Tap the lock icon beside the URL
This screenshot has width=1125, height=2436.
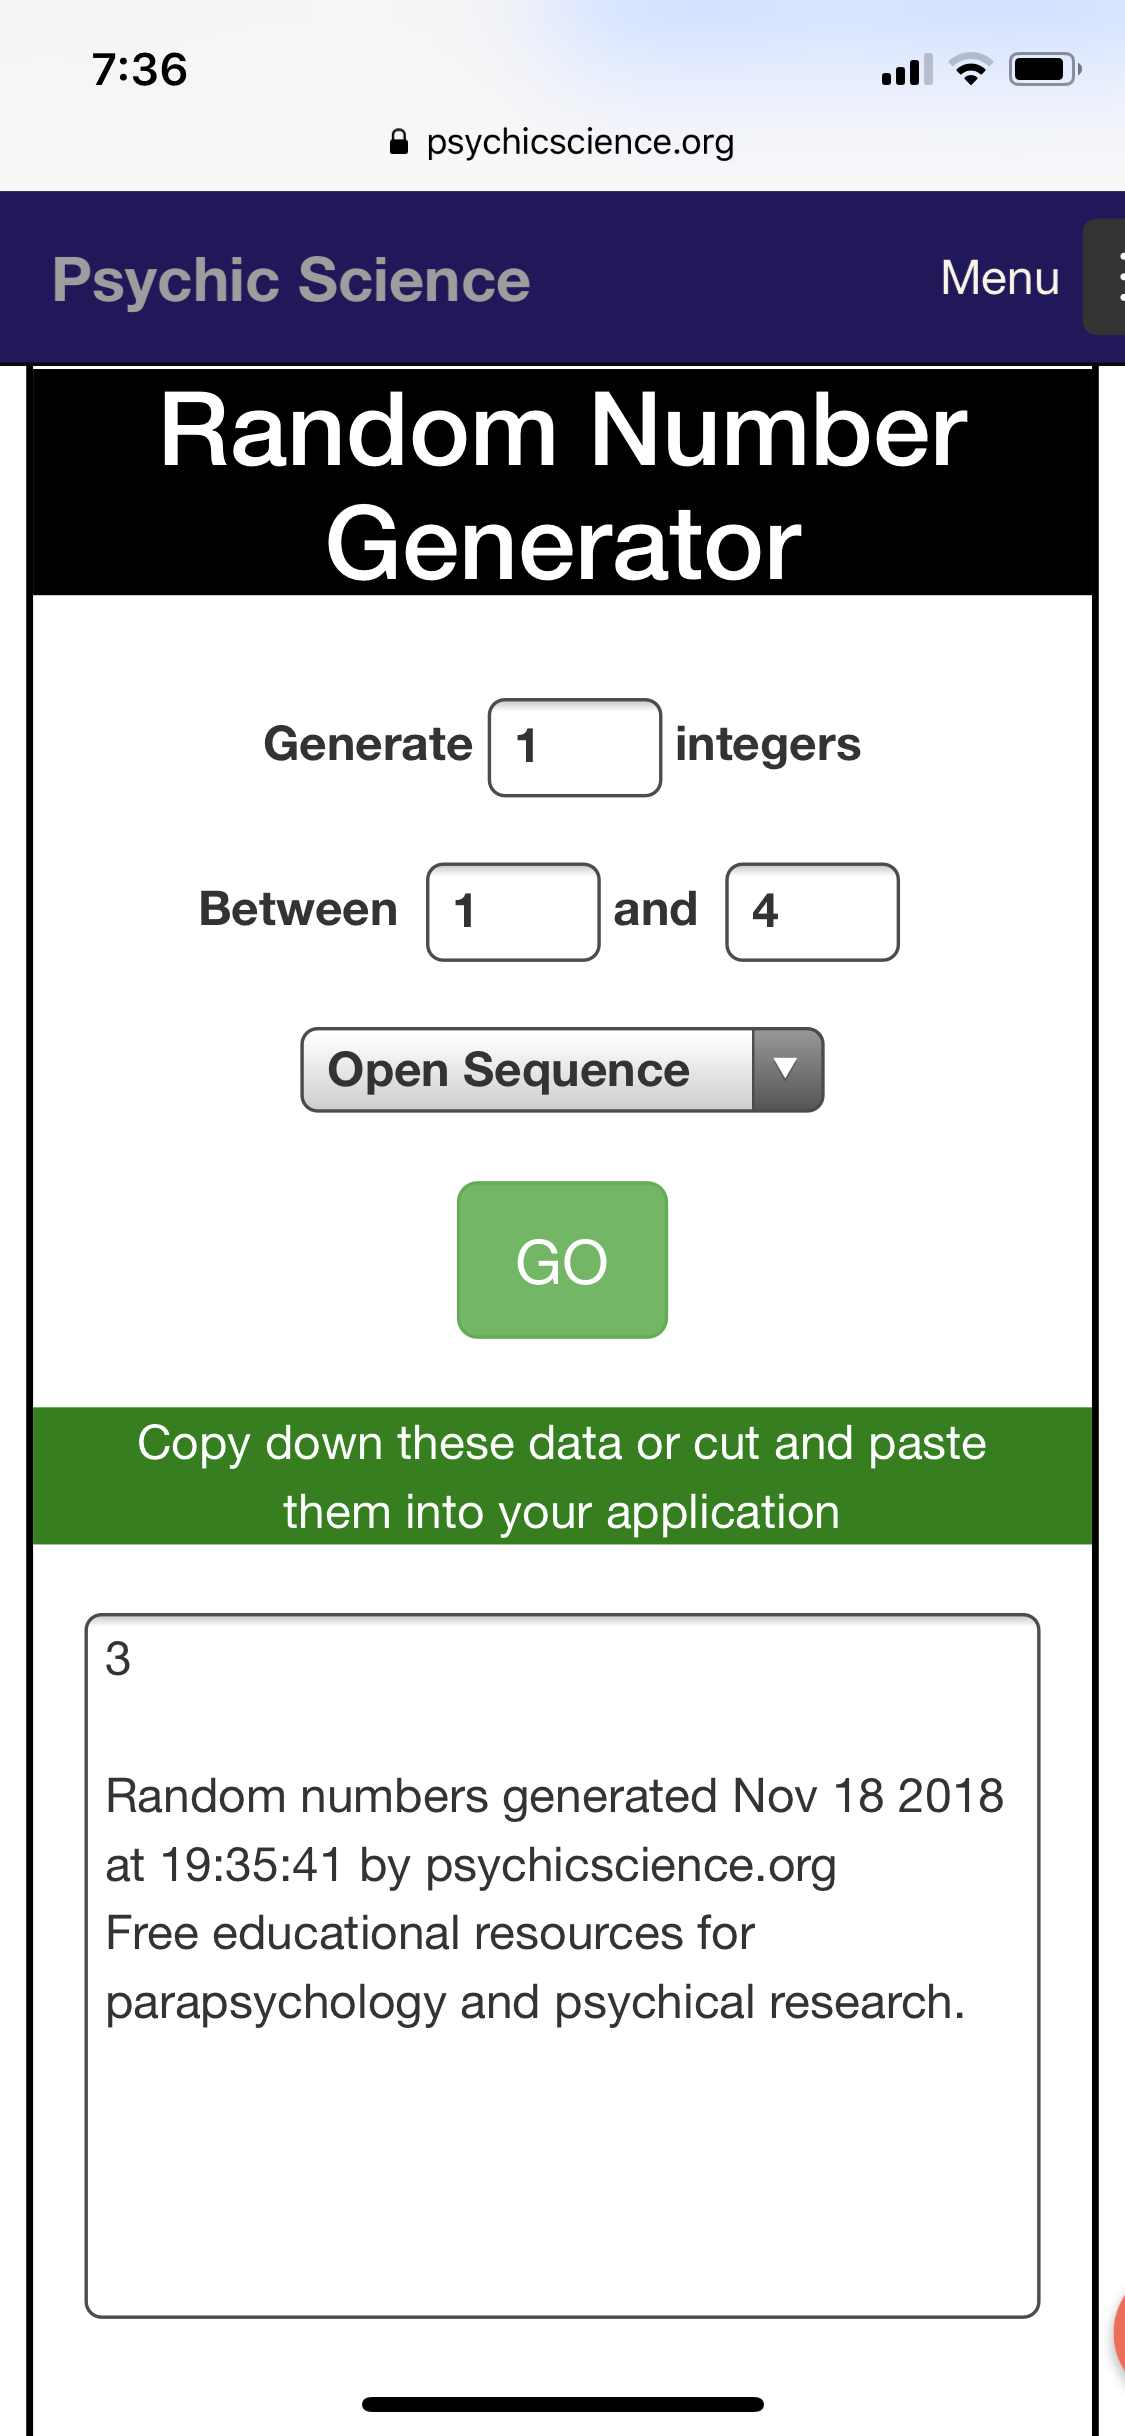pos(399,142)
